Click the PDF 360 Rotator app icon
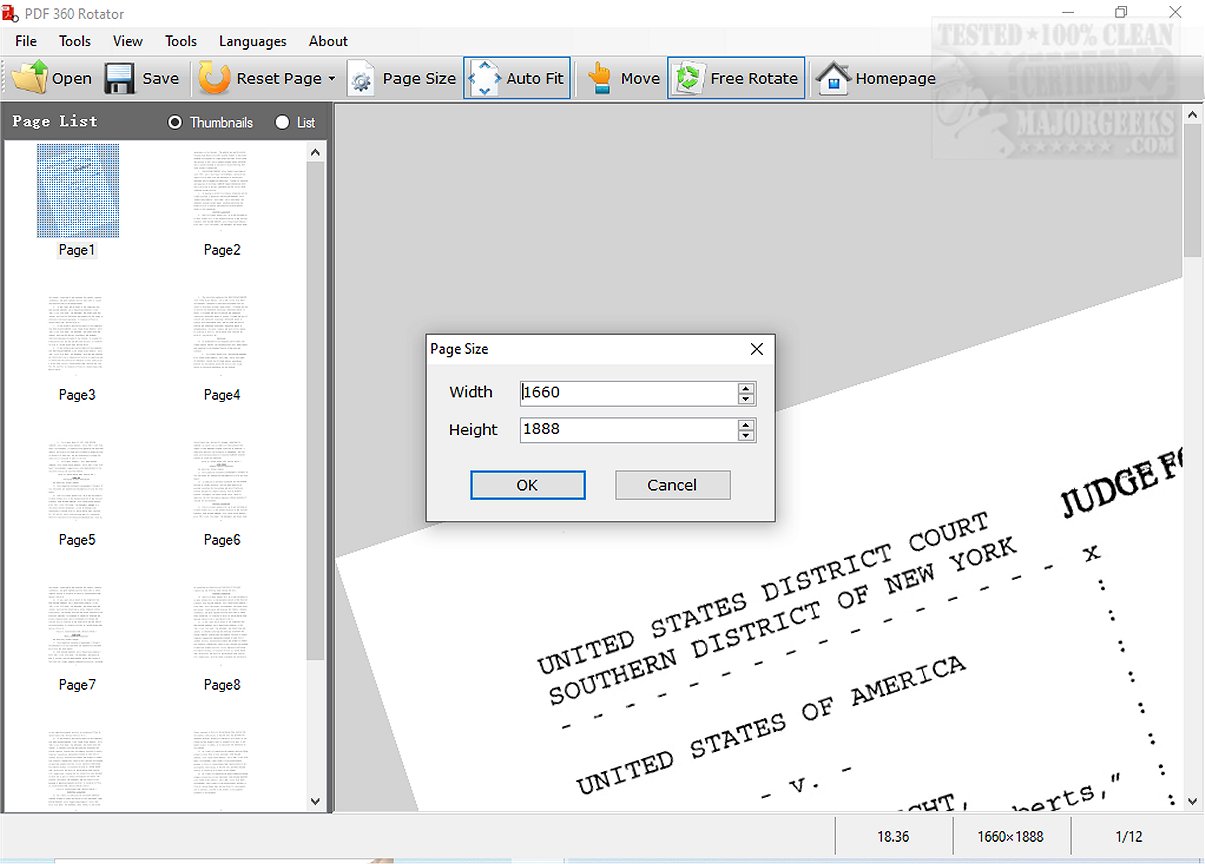 [12, 13]
